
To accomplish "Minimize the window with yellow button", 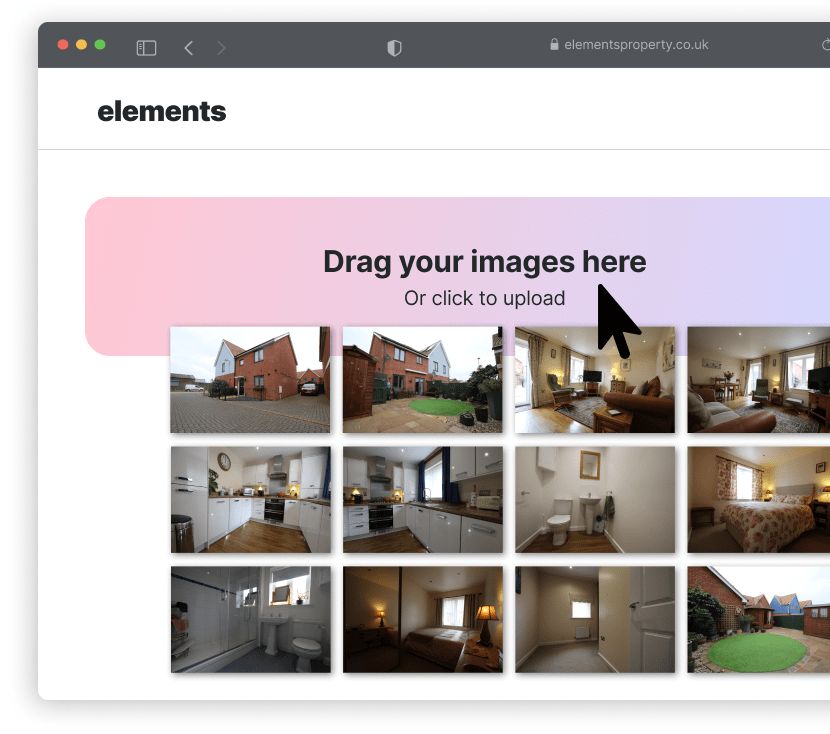I will 82,44.
